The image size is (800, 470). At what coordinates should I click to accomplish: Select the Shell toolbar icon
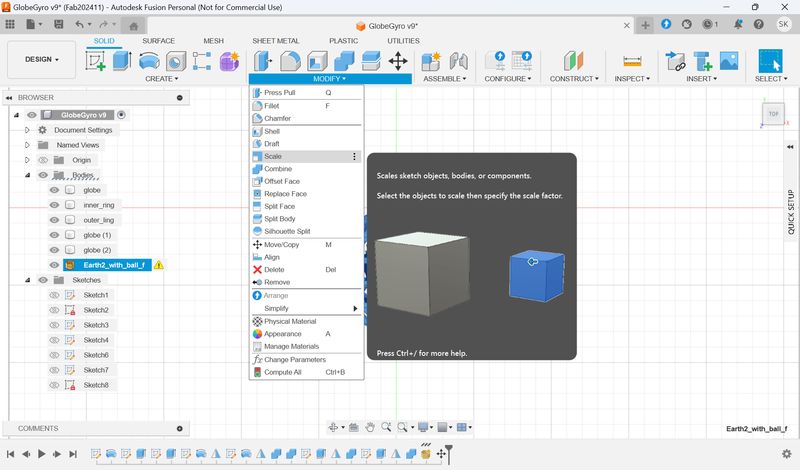(x=317, y=61)
